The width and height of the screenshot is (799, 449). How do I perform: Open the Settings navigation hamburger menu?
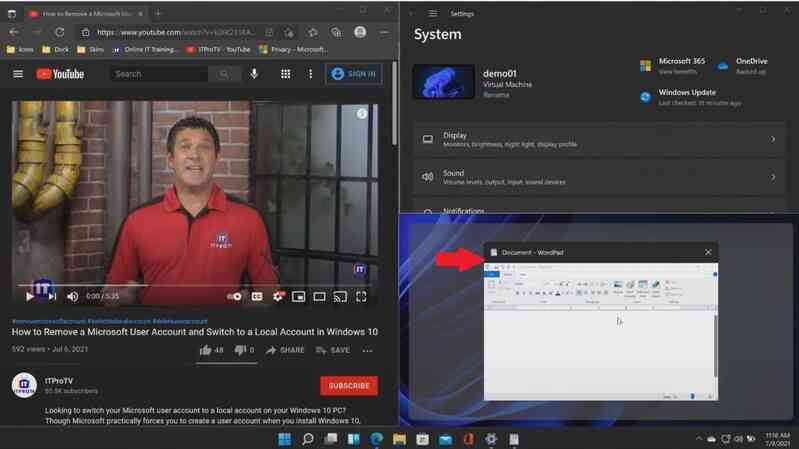click(x=433, y=14)
